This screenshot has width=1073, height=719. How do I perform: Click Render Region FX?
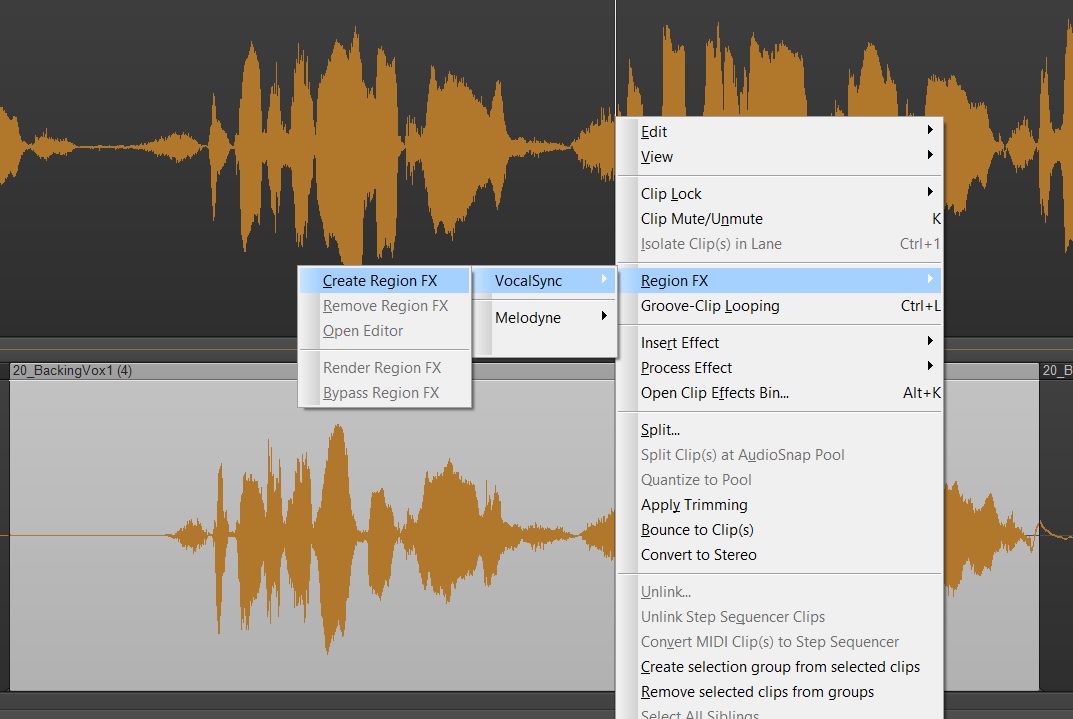(385, 367)
